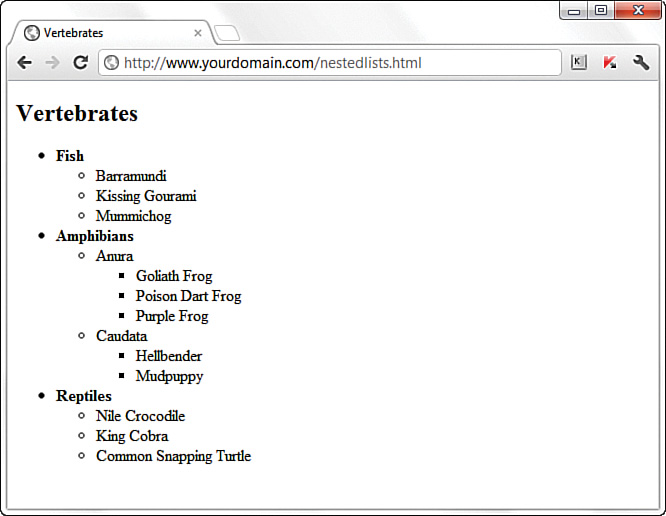
Task: Click Purple Frog entry
Action: (172, 316)
